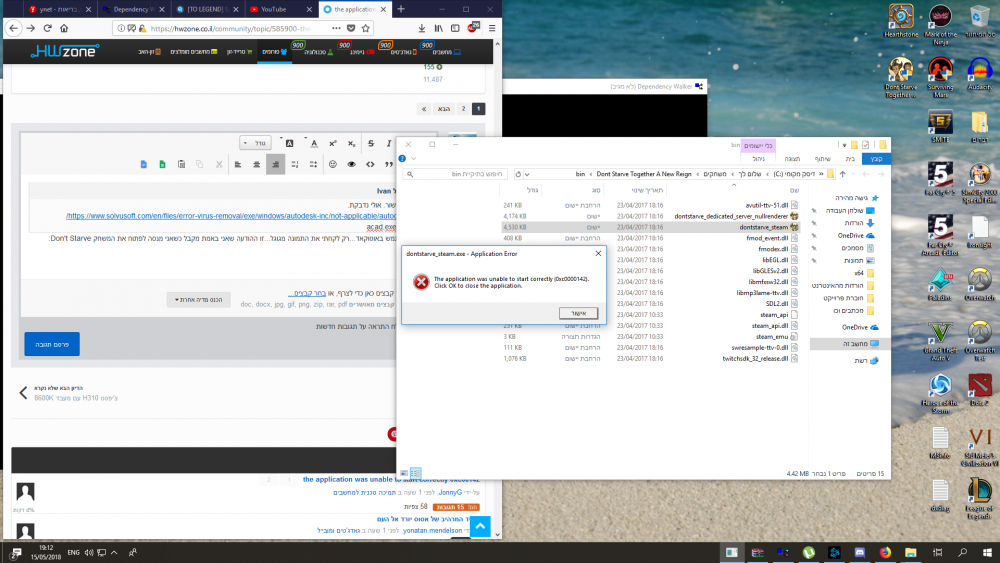Open the Application Tools tab in Explorer
This screenshot has width=1000, height=563.
(758, 145)
